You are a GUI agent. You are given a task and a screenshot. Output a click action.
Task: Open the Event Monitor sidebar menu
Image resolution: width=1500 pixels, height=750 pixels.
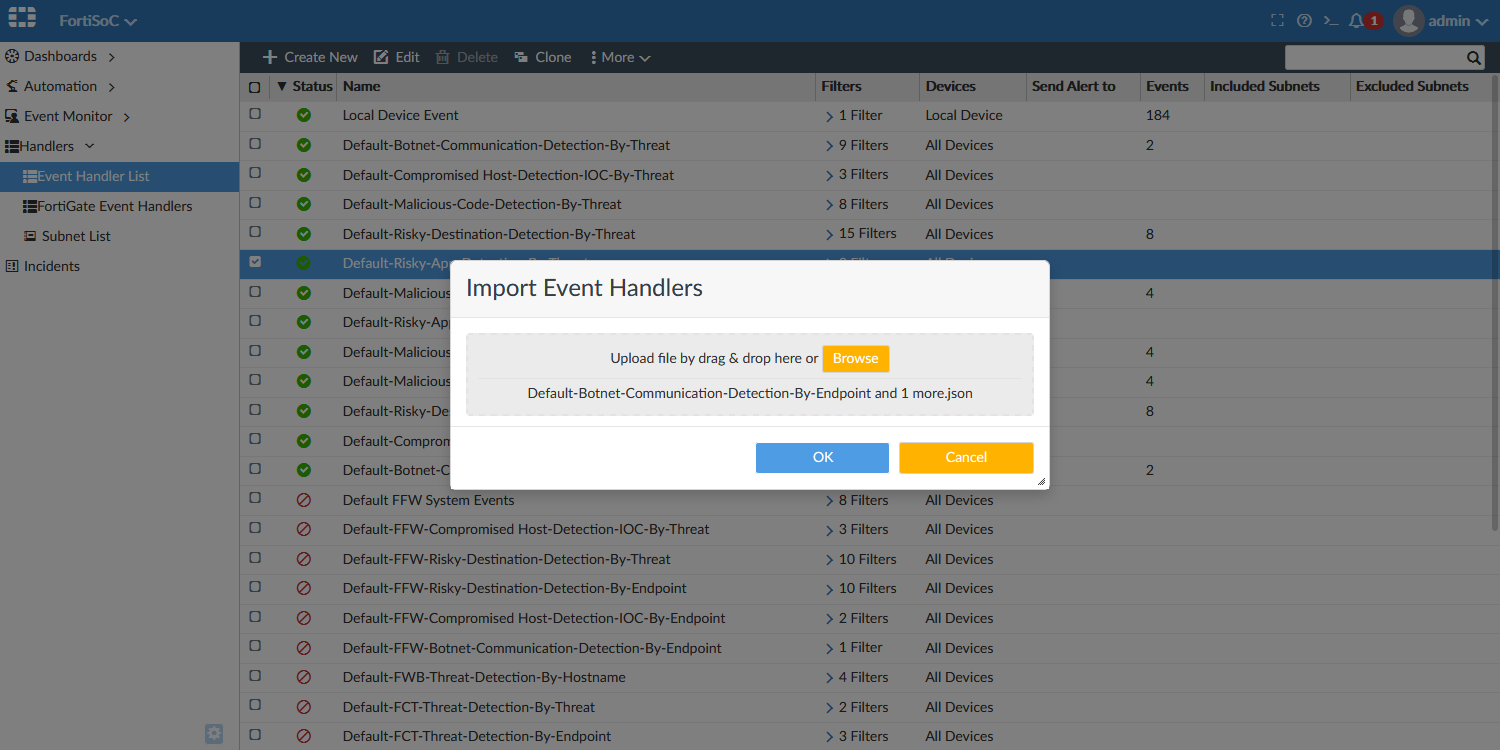(67, 116)
